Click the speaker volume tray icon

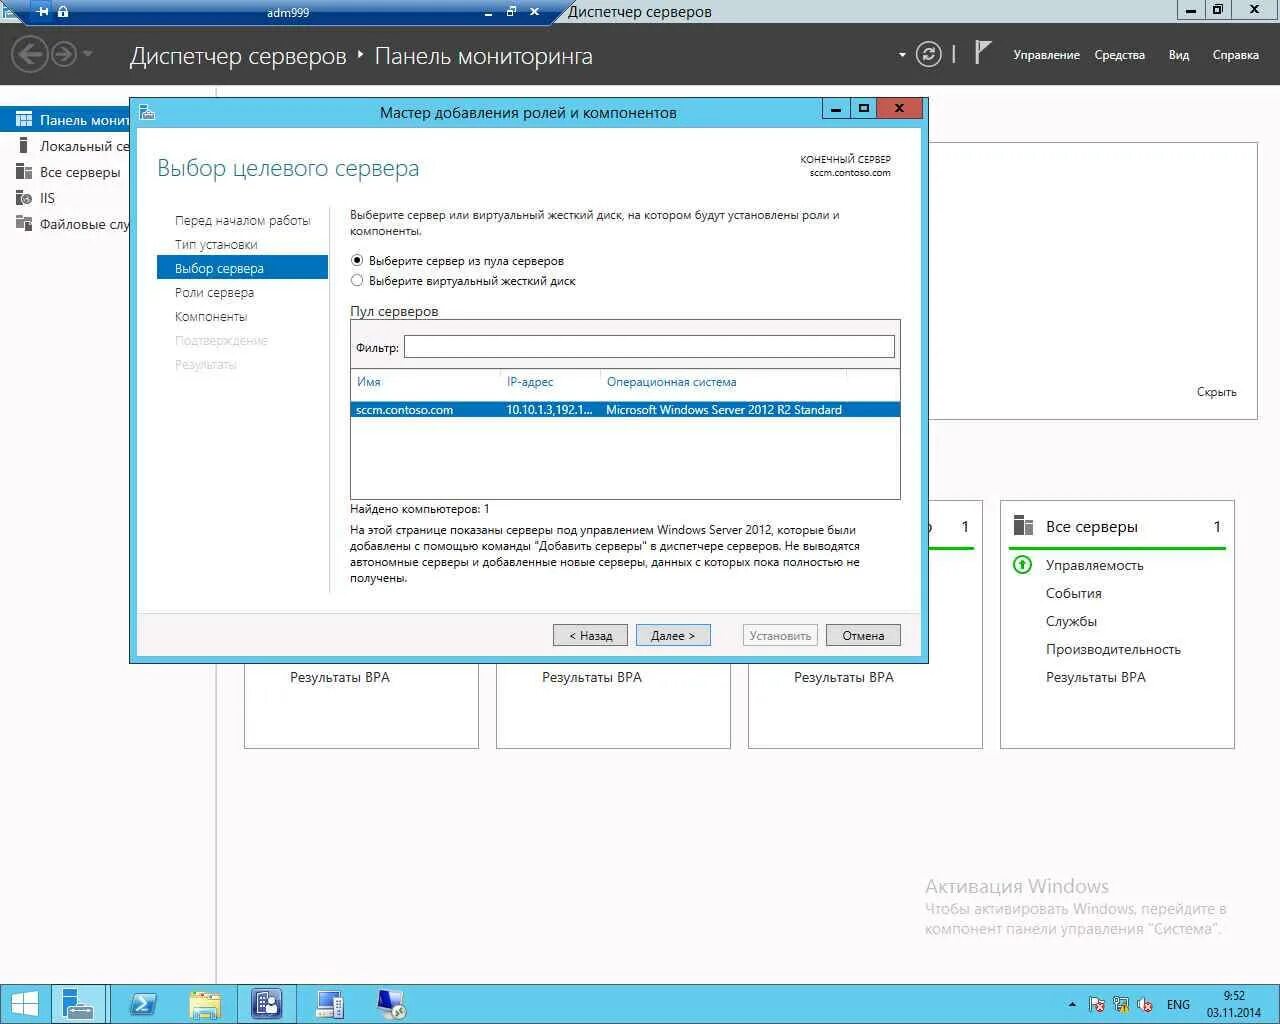tap(1145, 1004)
